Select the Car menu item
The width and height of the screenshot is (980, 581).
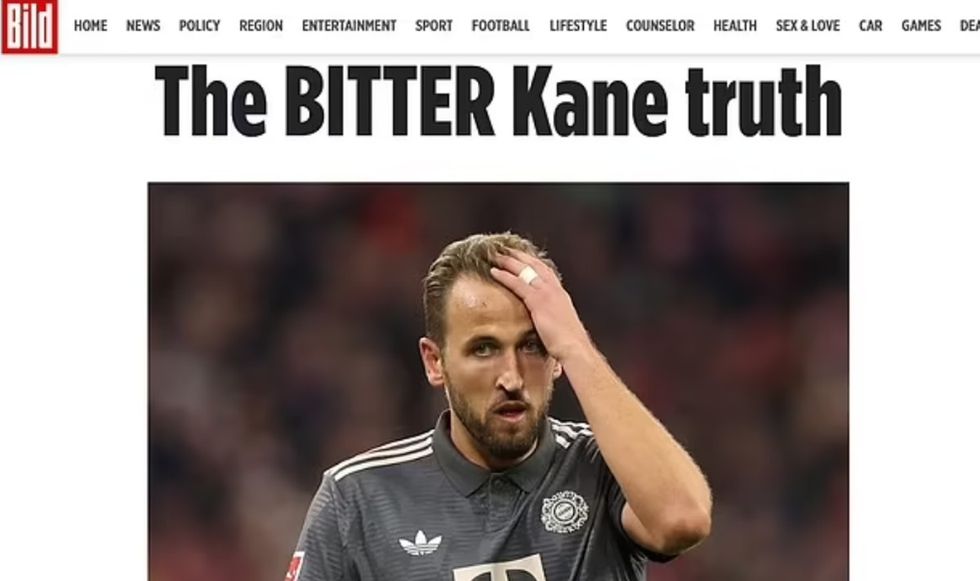(871, 26)
